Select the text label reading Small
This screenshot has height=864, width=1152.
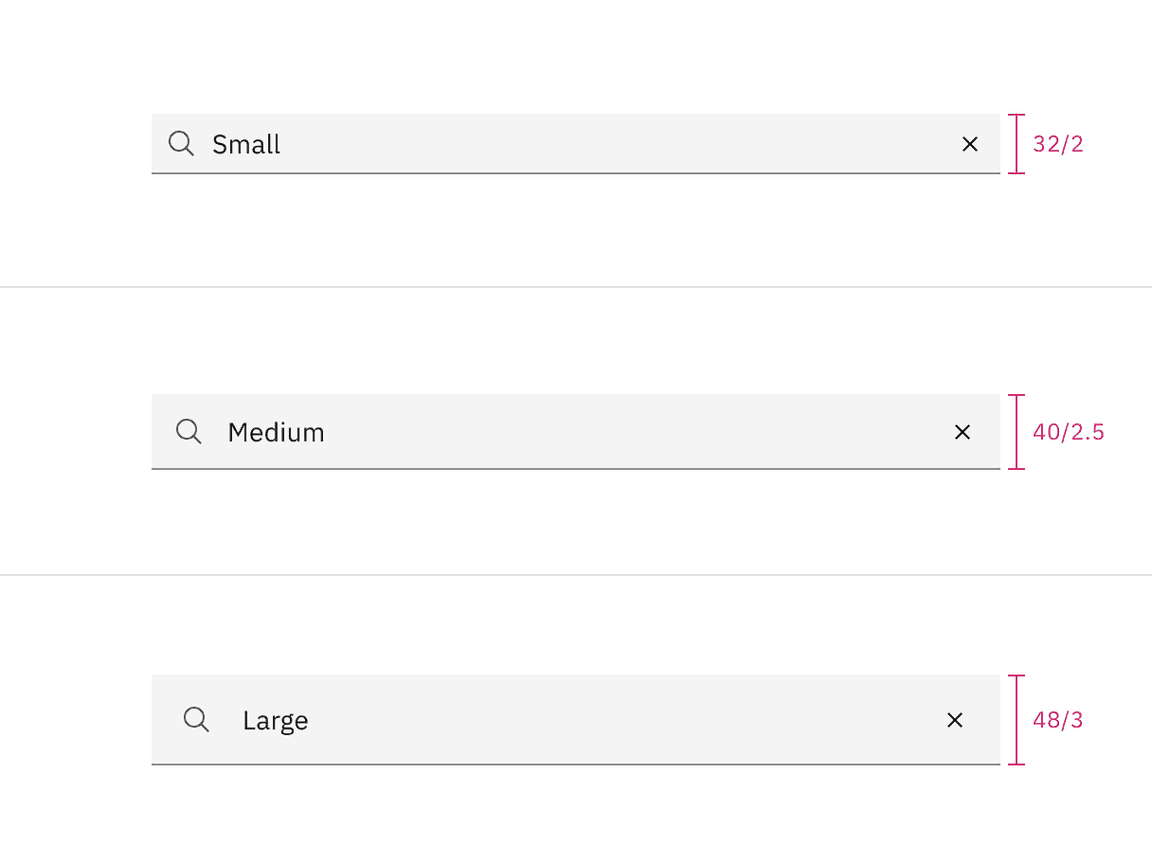[245, 144]
